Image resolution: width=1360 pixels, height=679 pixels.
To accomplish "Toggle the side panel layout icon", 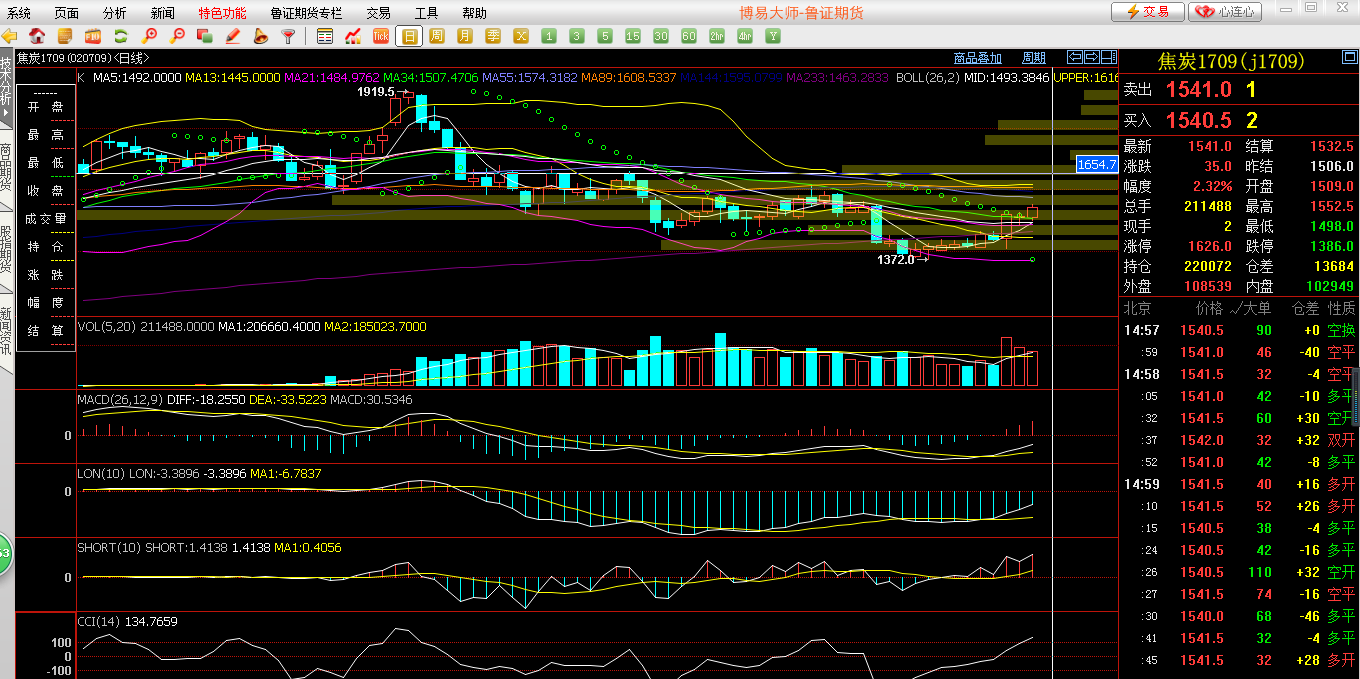I will point(1110,57).
